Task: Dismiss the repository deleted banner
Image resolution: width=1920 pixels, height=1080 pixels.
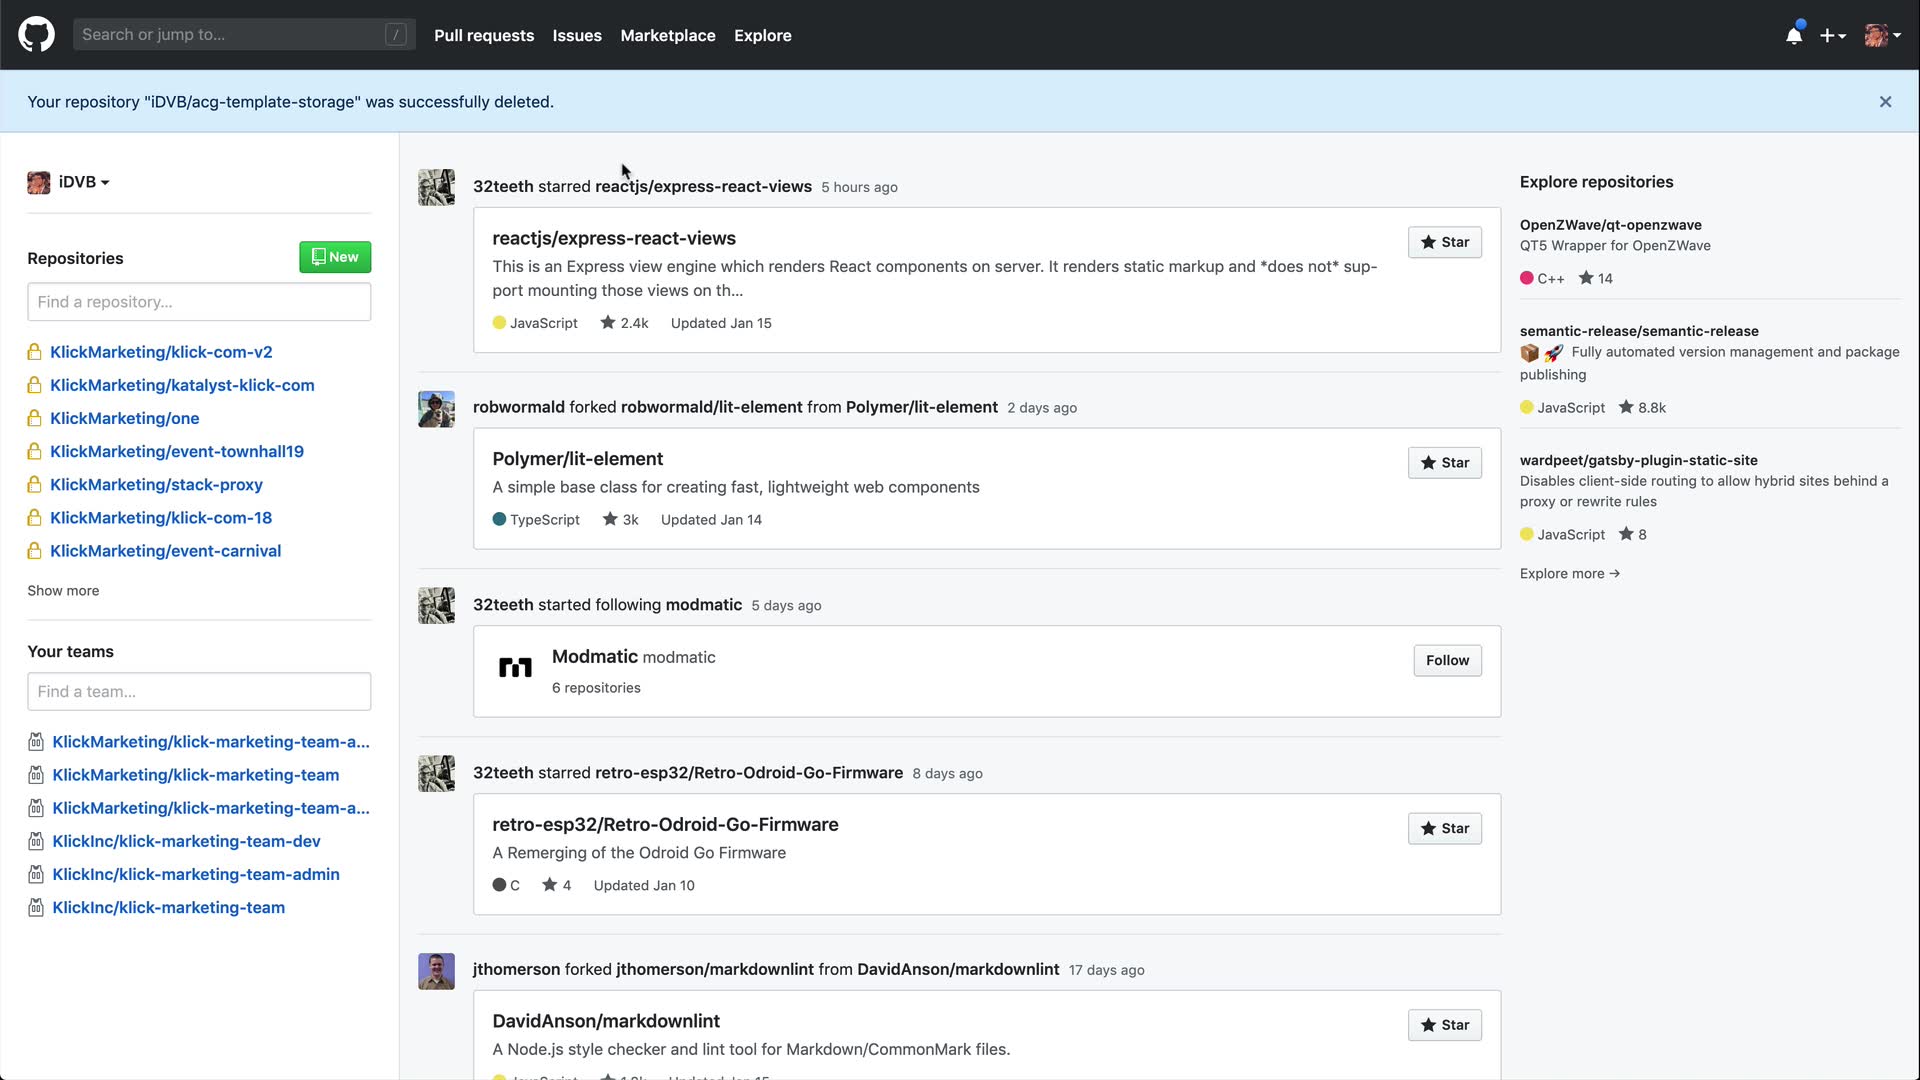Action: coord(1885,102)
